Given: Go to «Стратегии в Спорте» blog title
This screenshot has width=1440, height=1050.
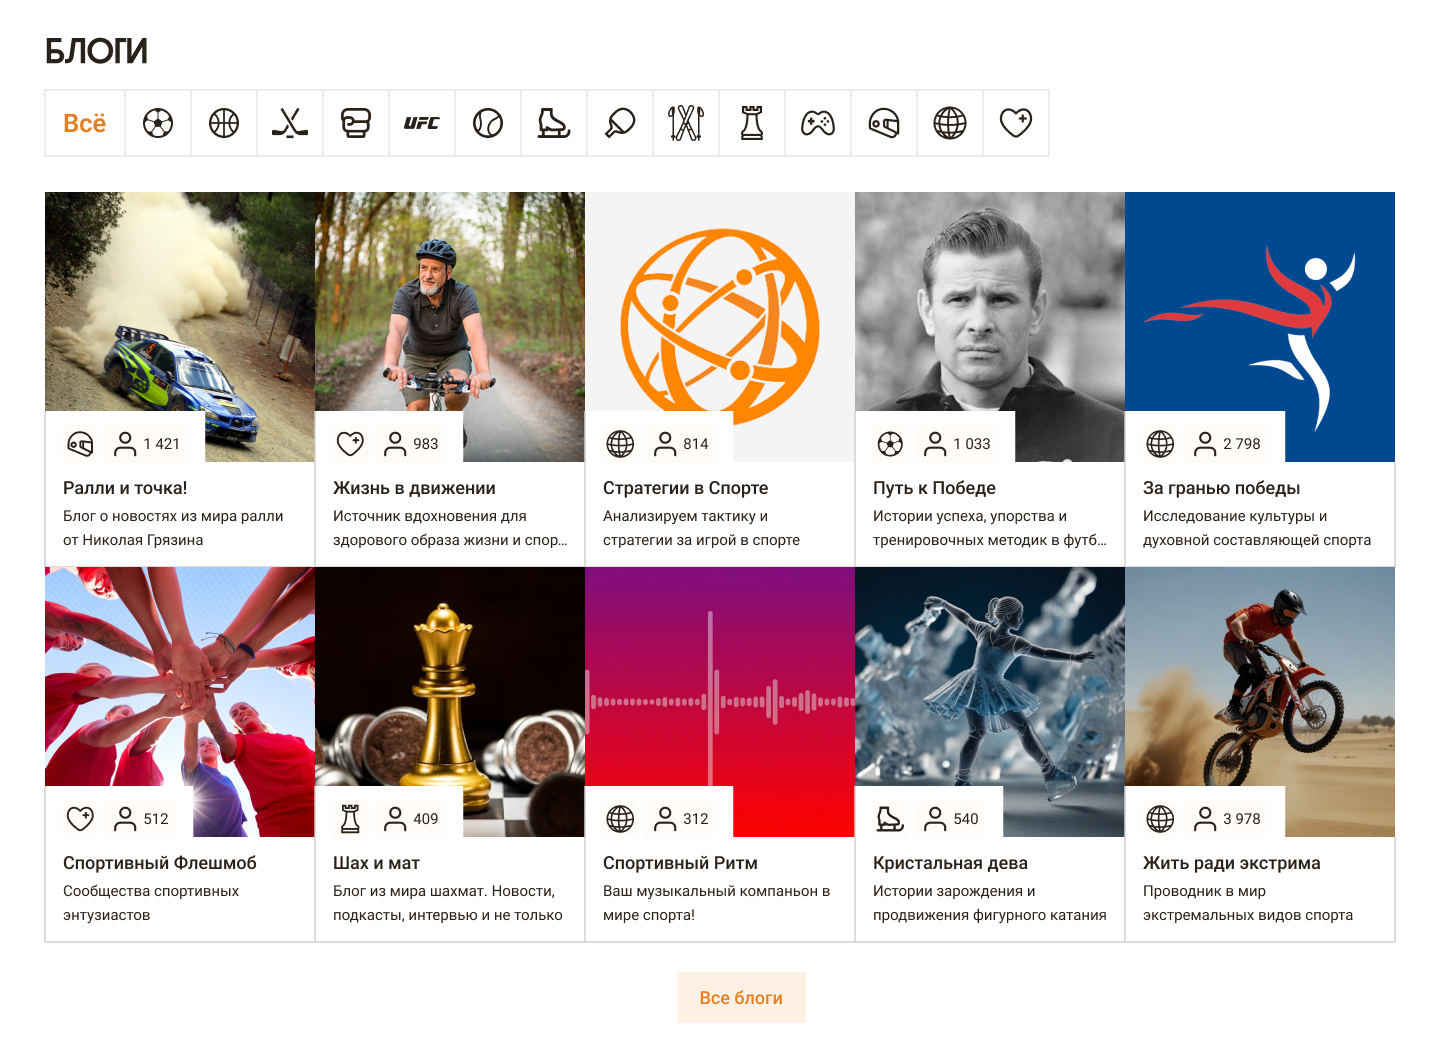Looking at the screenshot, I should [x=686, y=488].
